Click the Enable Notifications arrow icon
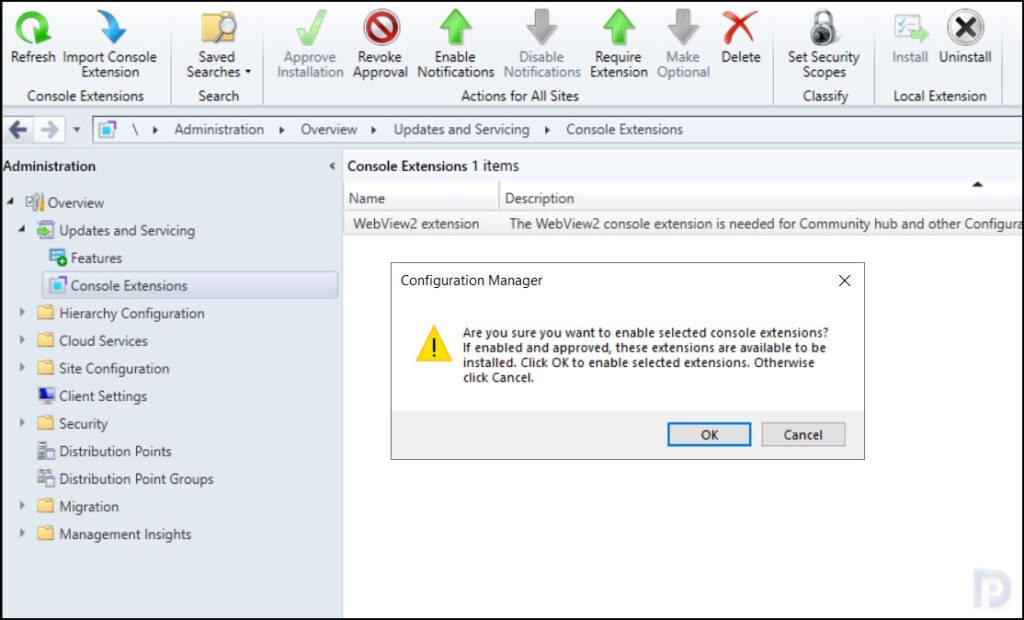The width and height of the screenshot is (1024, 620). (456, 28)
